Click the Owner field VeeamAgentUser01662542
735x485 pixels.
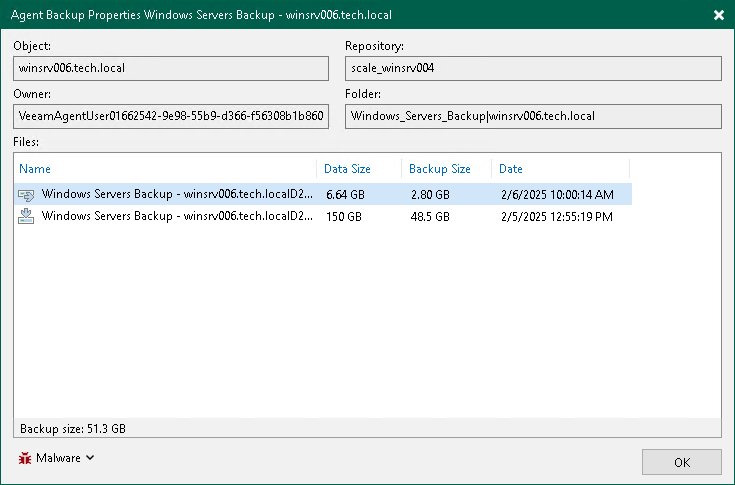(171, 116)
